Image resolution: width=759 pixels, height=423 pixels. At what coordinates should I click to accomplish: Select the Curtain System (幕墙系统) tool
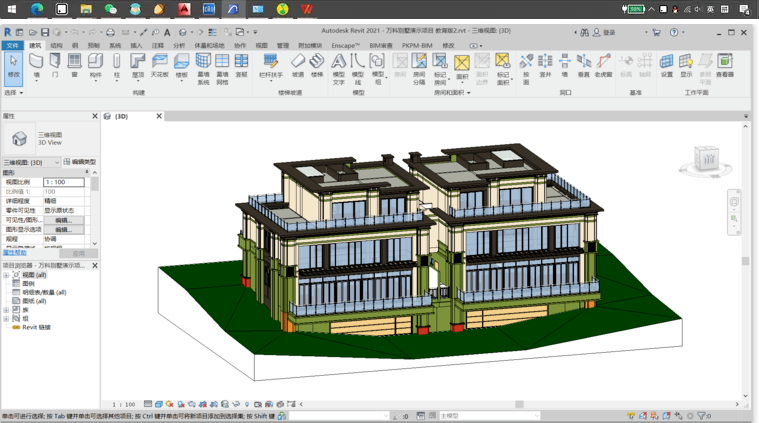[203, 68]
